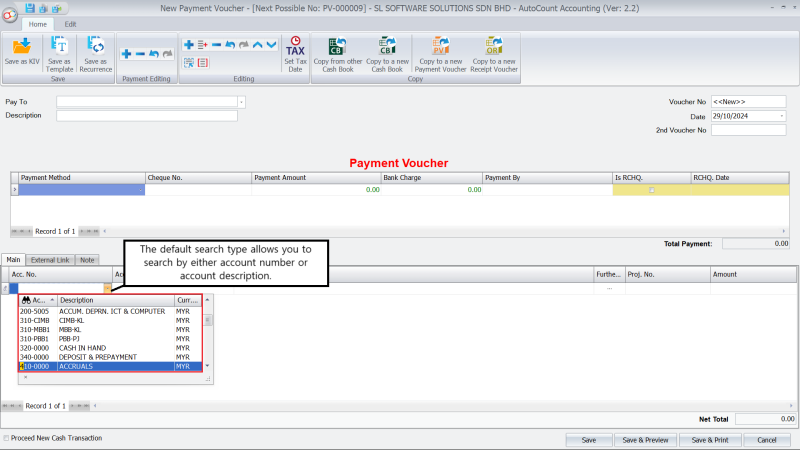Delete detail row with Editing group minus
Screen dimensions: 800x450
(x=216, y=45)
